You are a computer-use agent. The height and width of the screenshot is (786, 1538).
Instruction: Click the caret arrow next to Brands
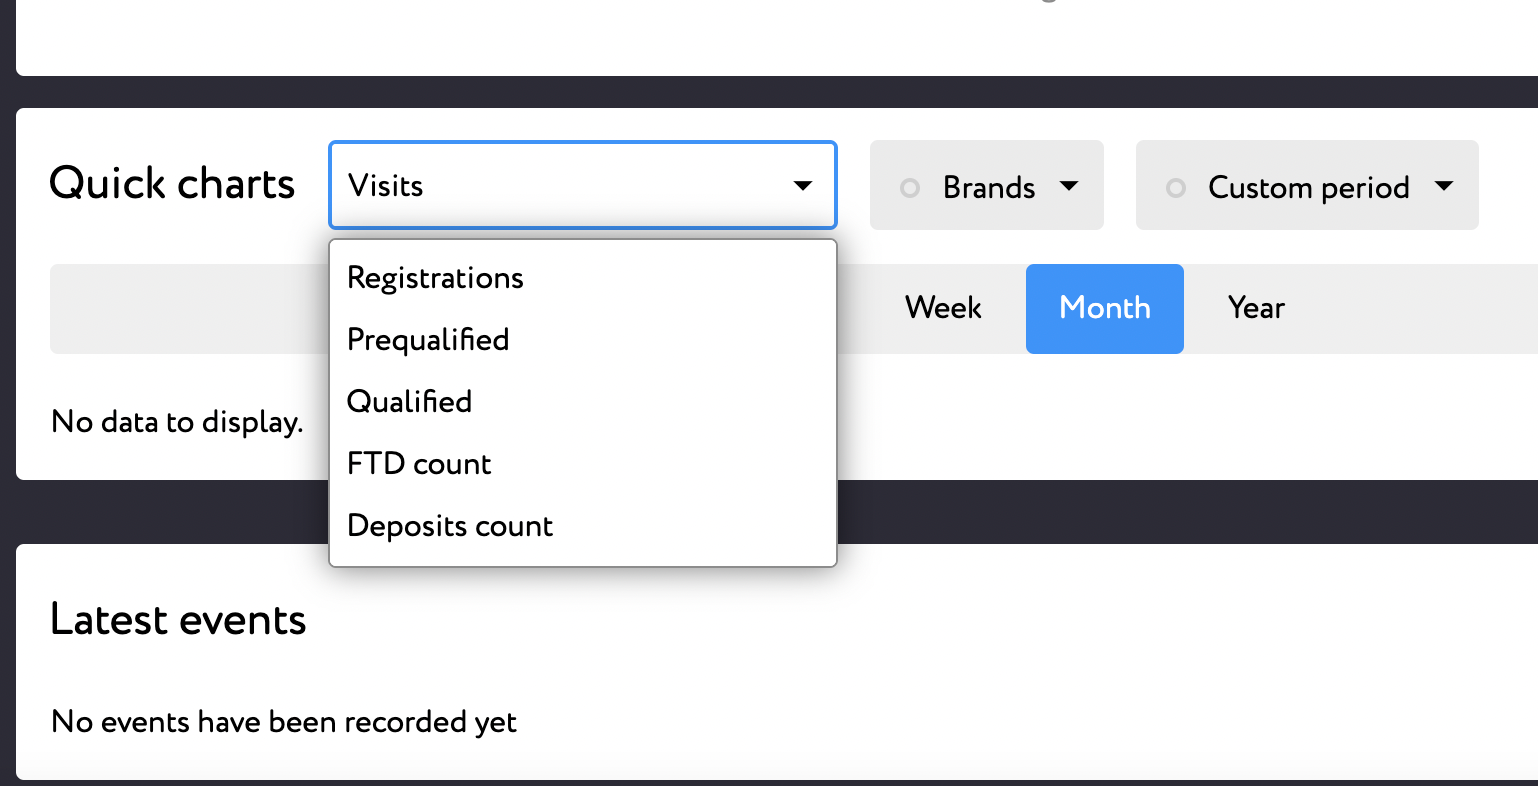[1069, 186]
